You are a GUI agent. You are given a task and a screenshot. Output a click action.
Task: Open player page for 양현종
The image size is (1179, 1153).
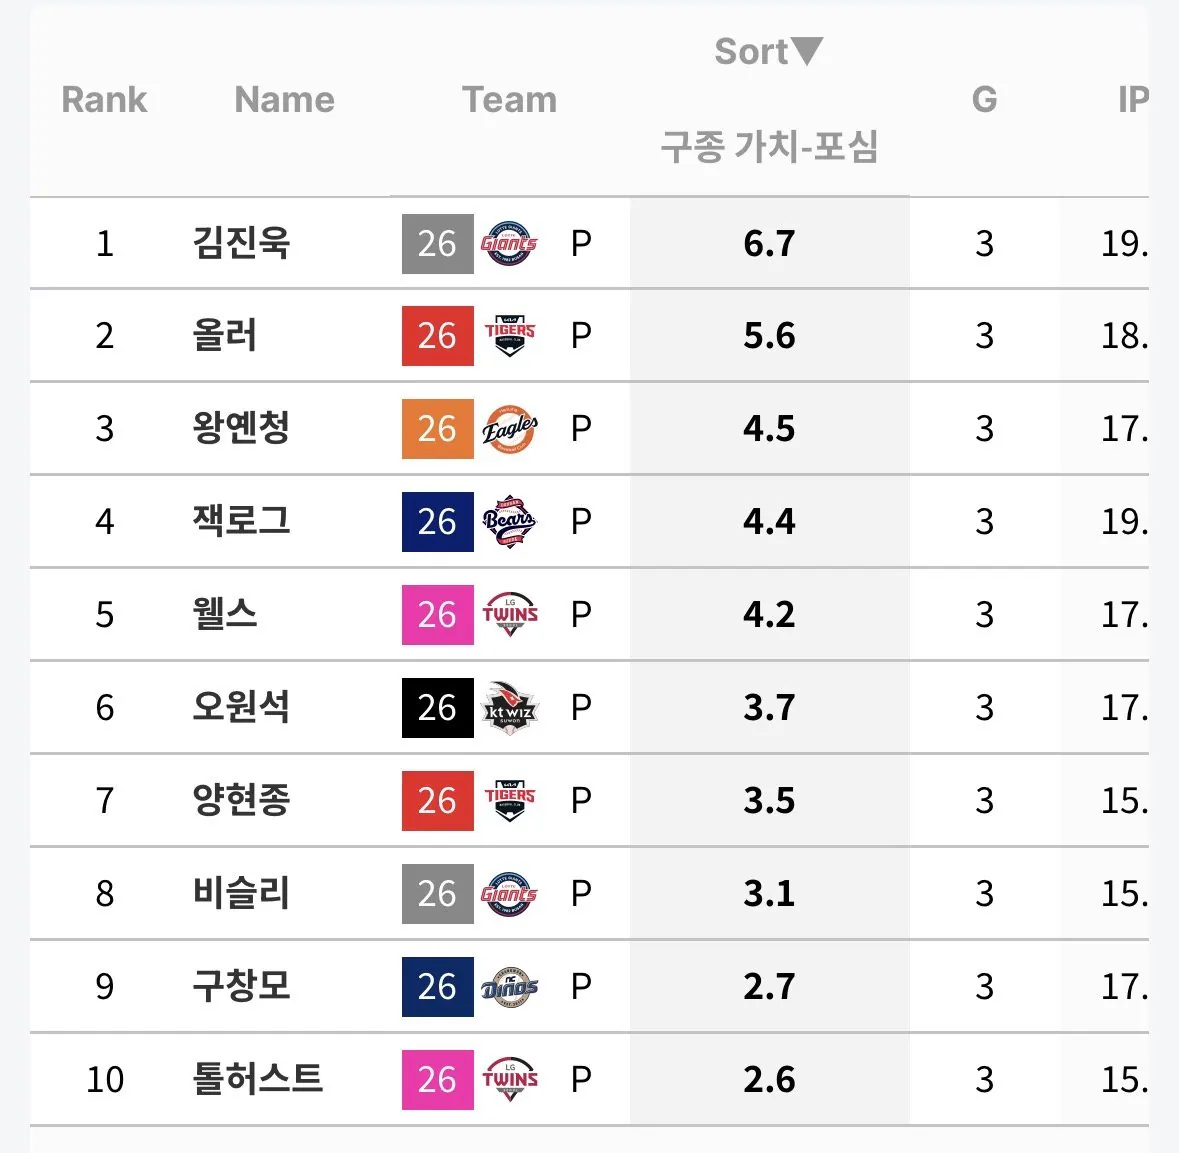click(x=240, y=800)
